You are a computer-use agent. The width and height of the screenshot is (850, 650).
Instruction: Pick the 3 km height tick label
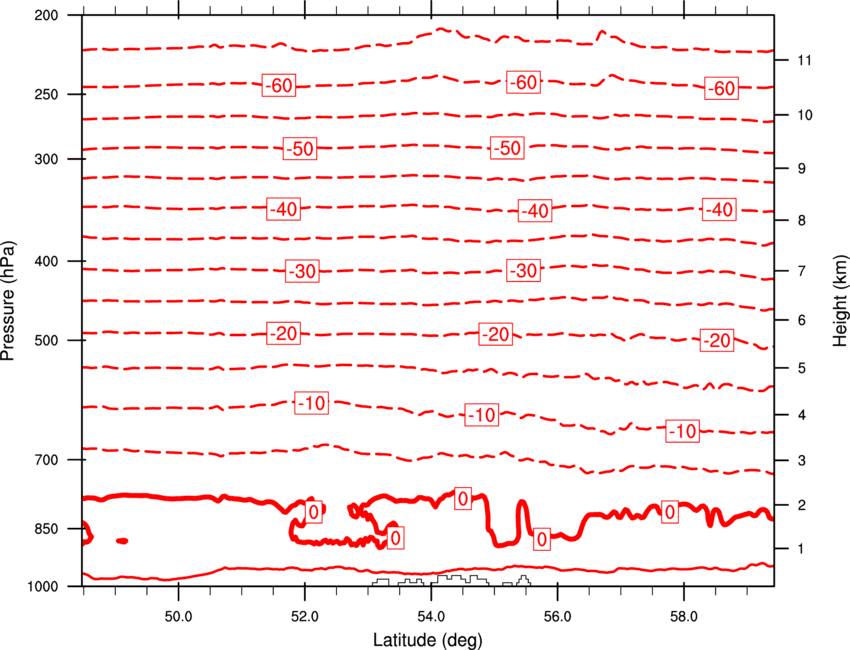pyautogui.click(x=802, y=460)
